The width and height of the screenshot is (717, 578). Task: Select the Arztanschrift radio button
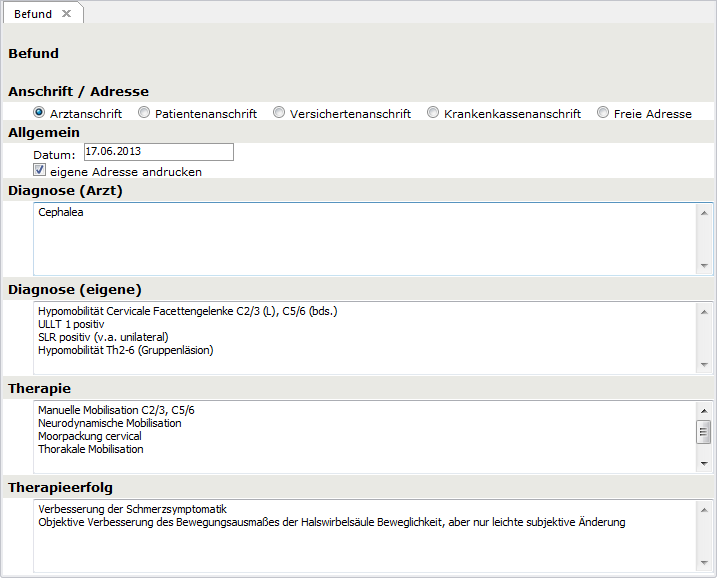pos(40,113)
